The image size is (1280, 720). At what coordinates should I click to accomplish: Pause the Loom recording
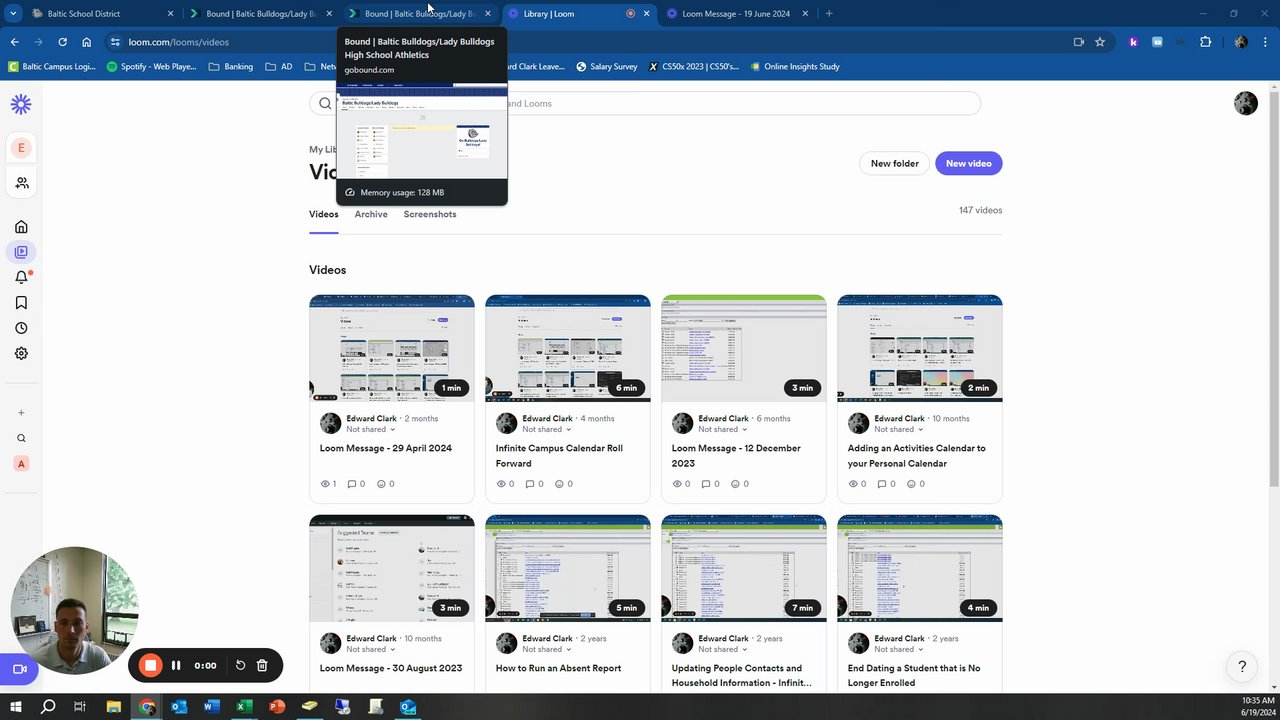(x=176, y=665)
